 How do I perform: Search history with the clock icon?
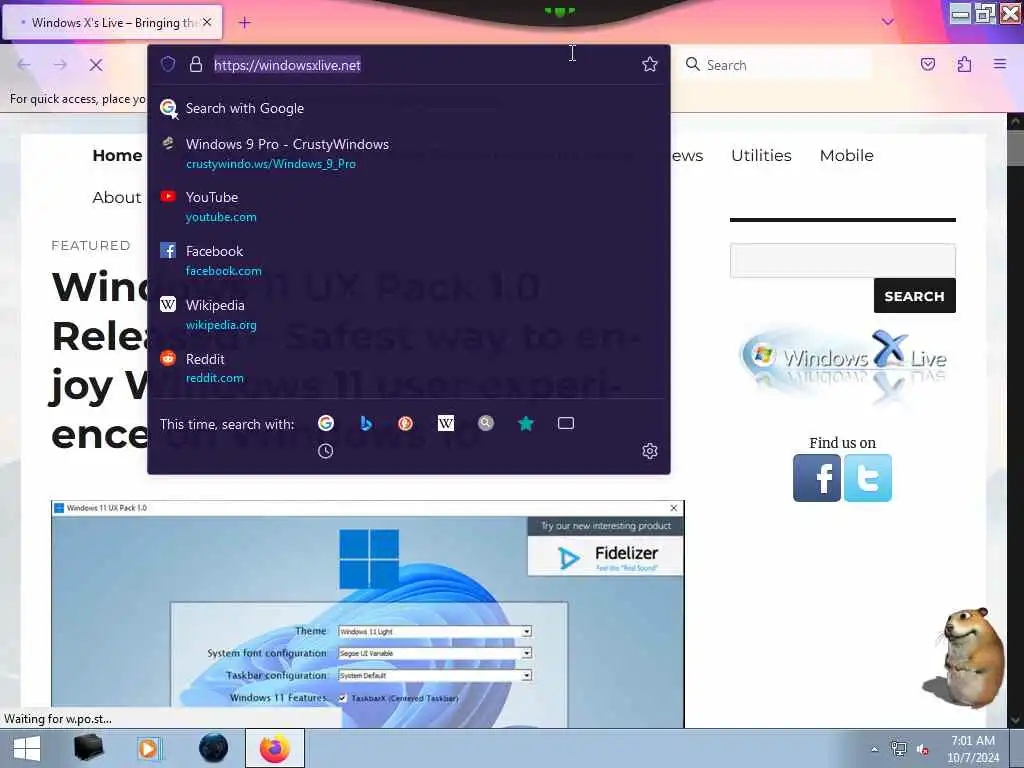[325, 451]
